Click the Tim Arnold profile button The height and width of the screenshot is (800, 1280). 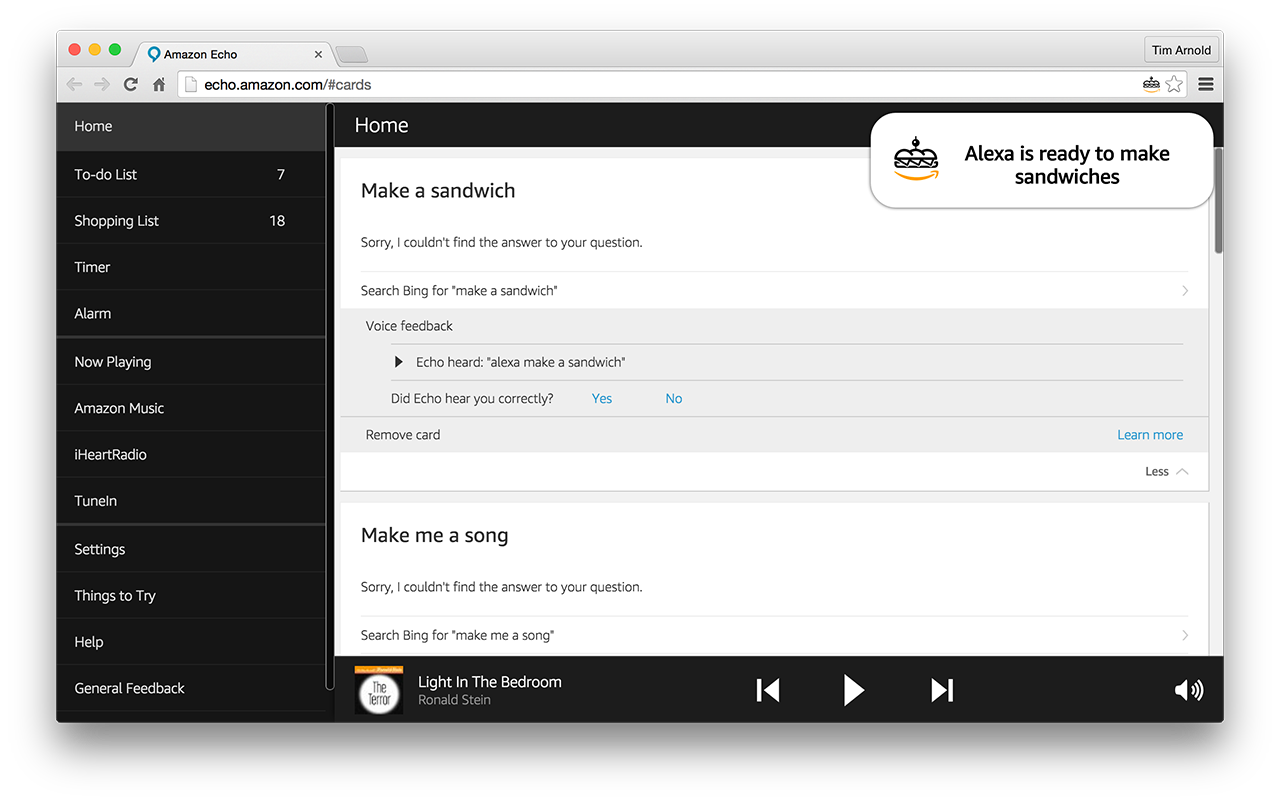1181,50
